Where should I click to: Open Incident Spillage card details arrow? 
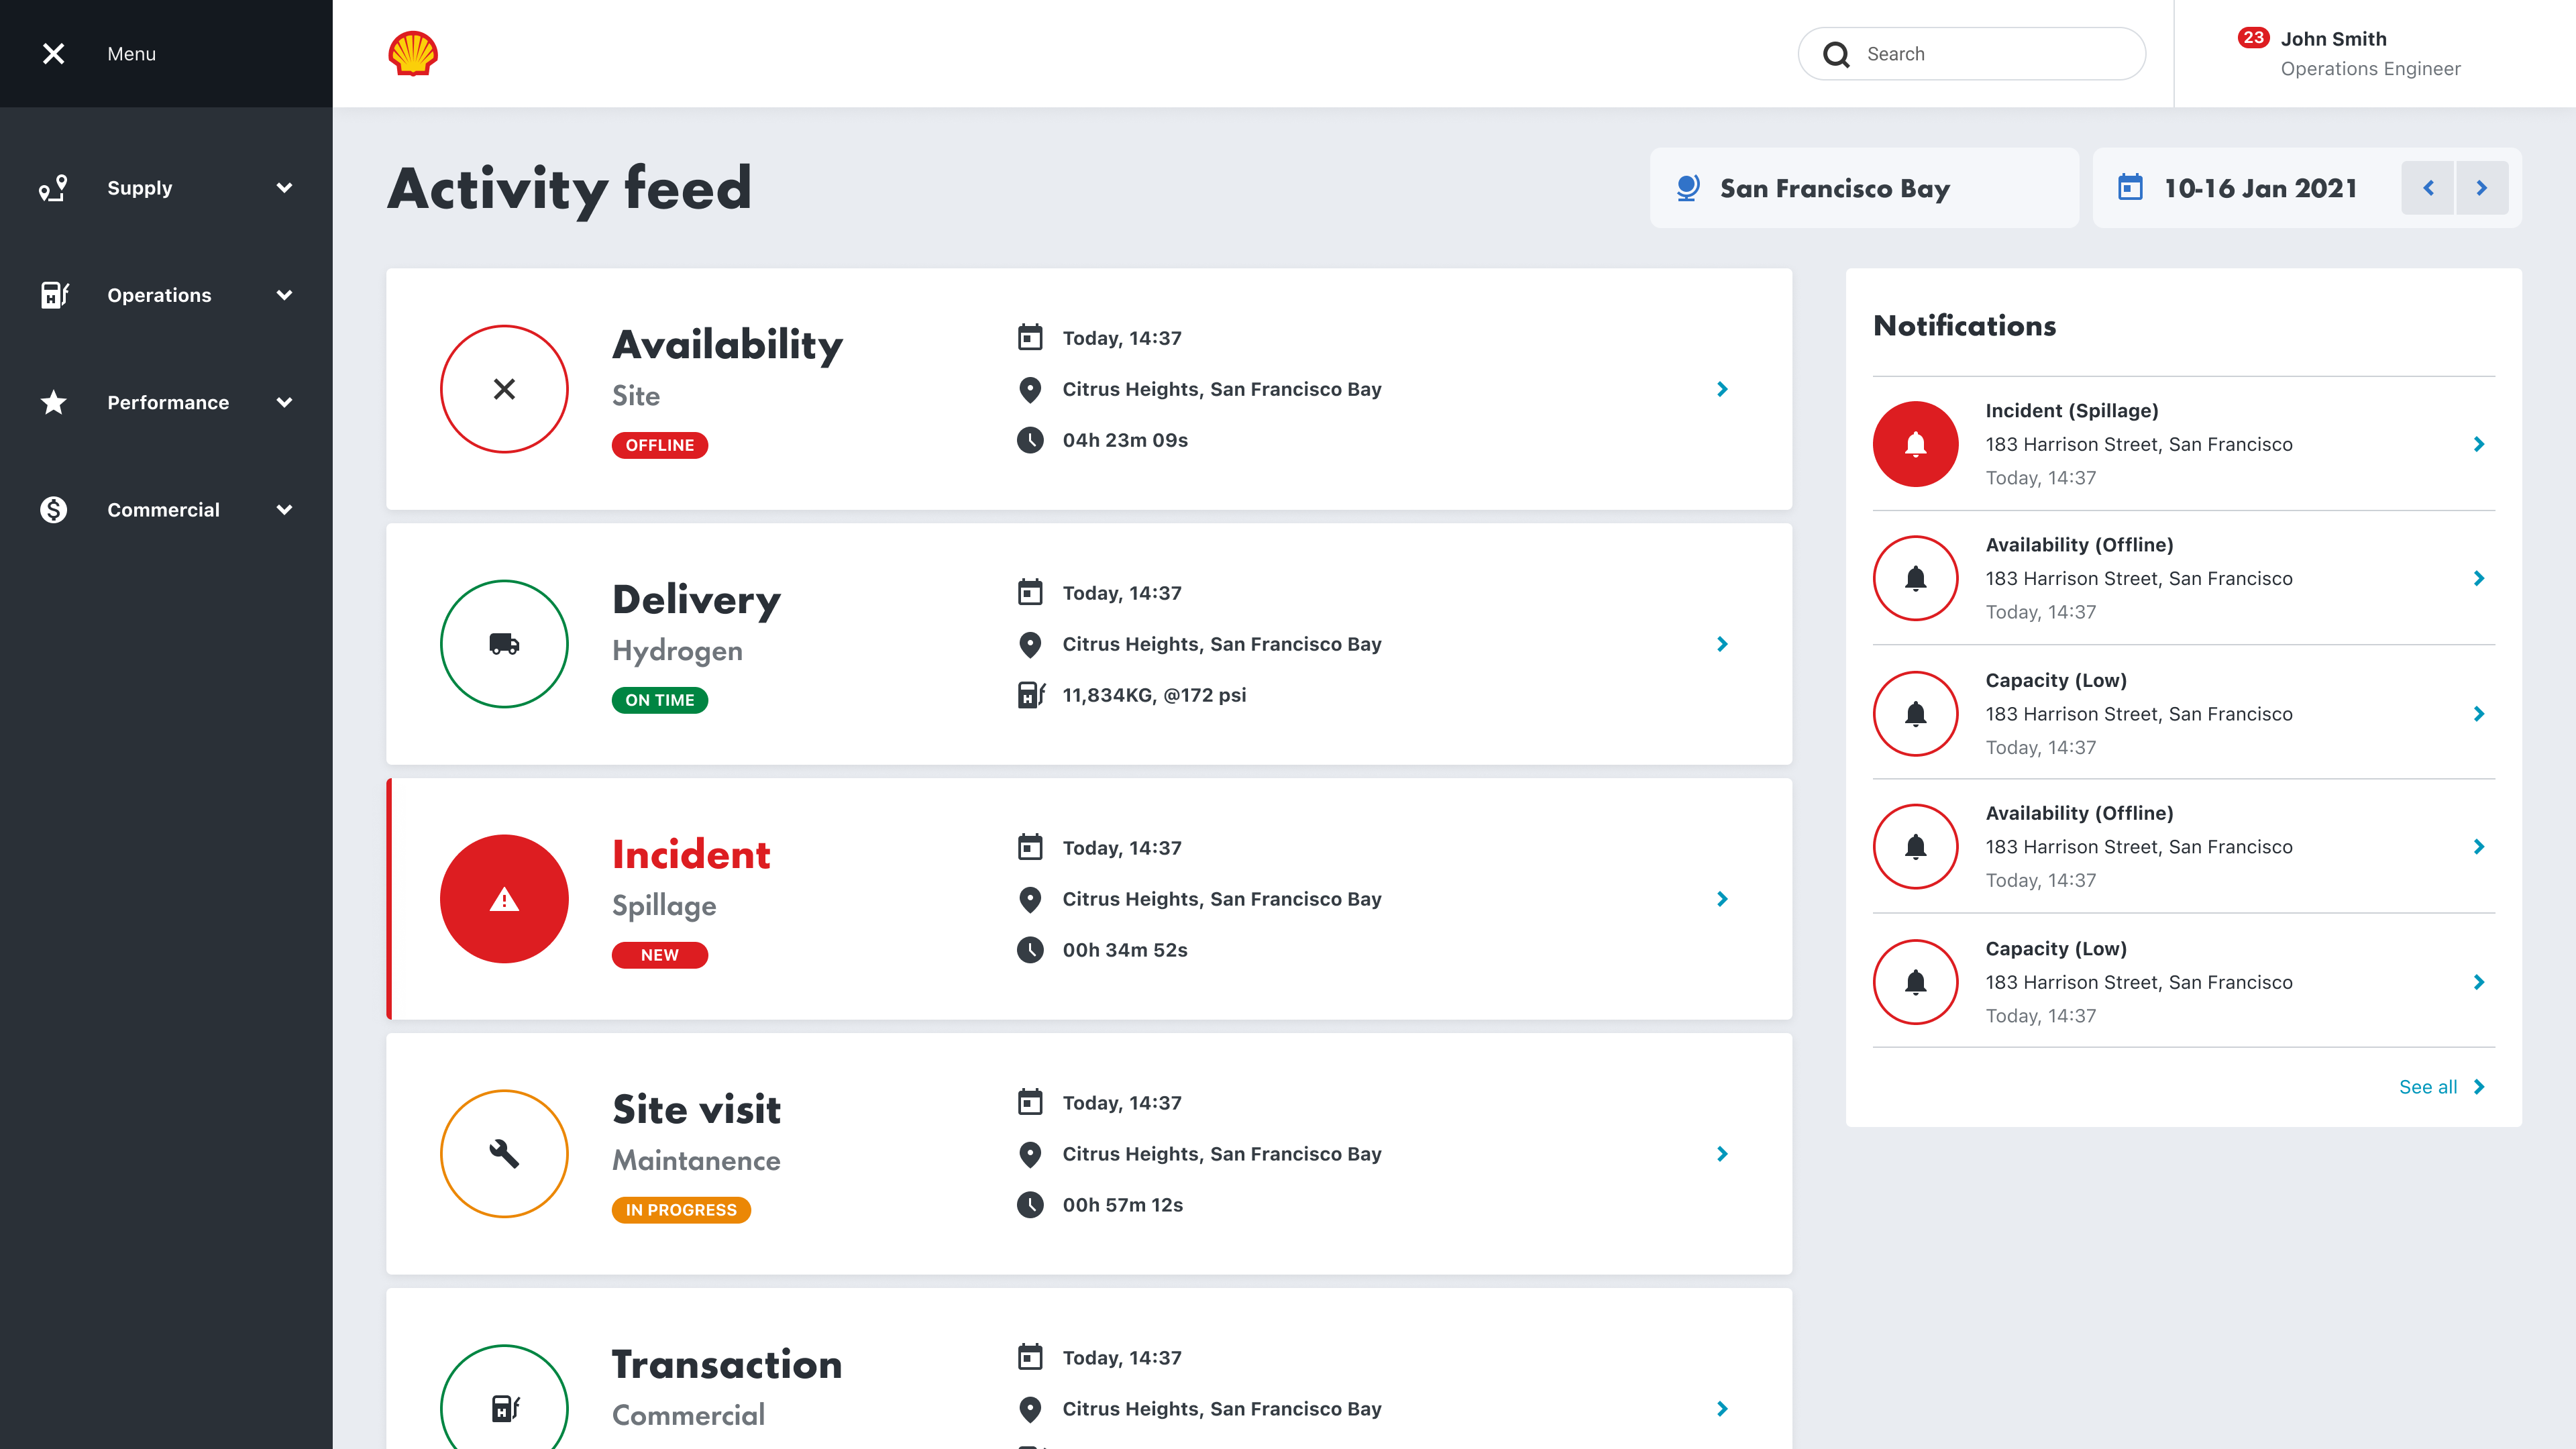tap(1722, 899)
